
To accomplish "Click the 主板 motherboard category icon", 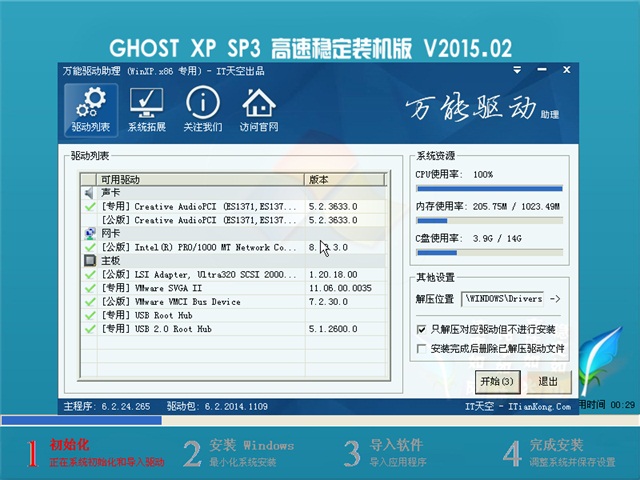I will click(89, 260).
